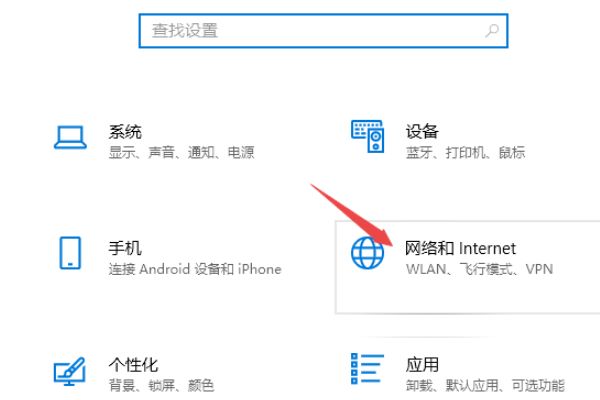Click the 查找设置 search input field
600x400 pixels.
pyautogui.click(x=310, y=31)
